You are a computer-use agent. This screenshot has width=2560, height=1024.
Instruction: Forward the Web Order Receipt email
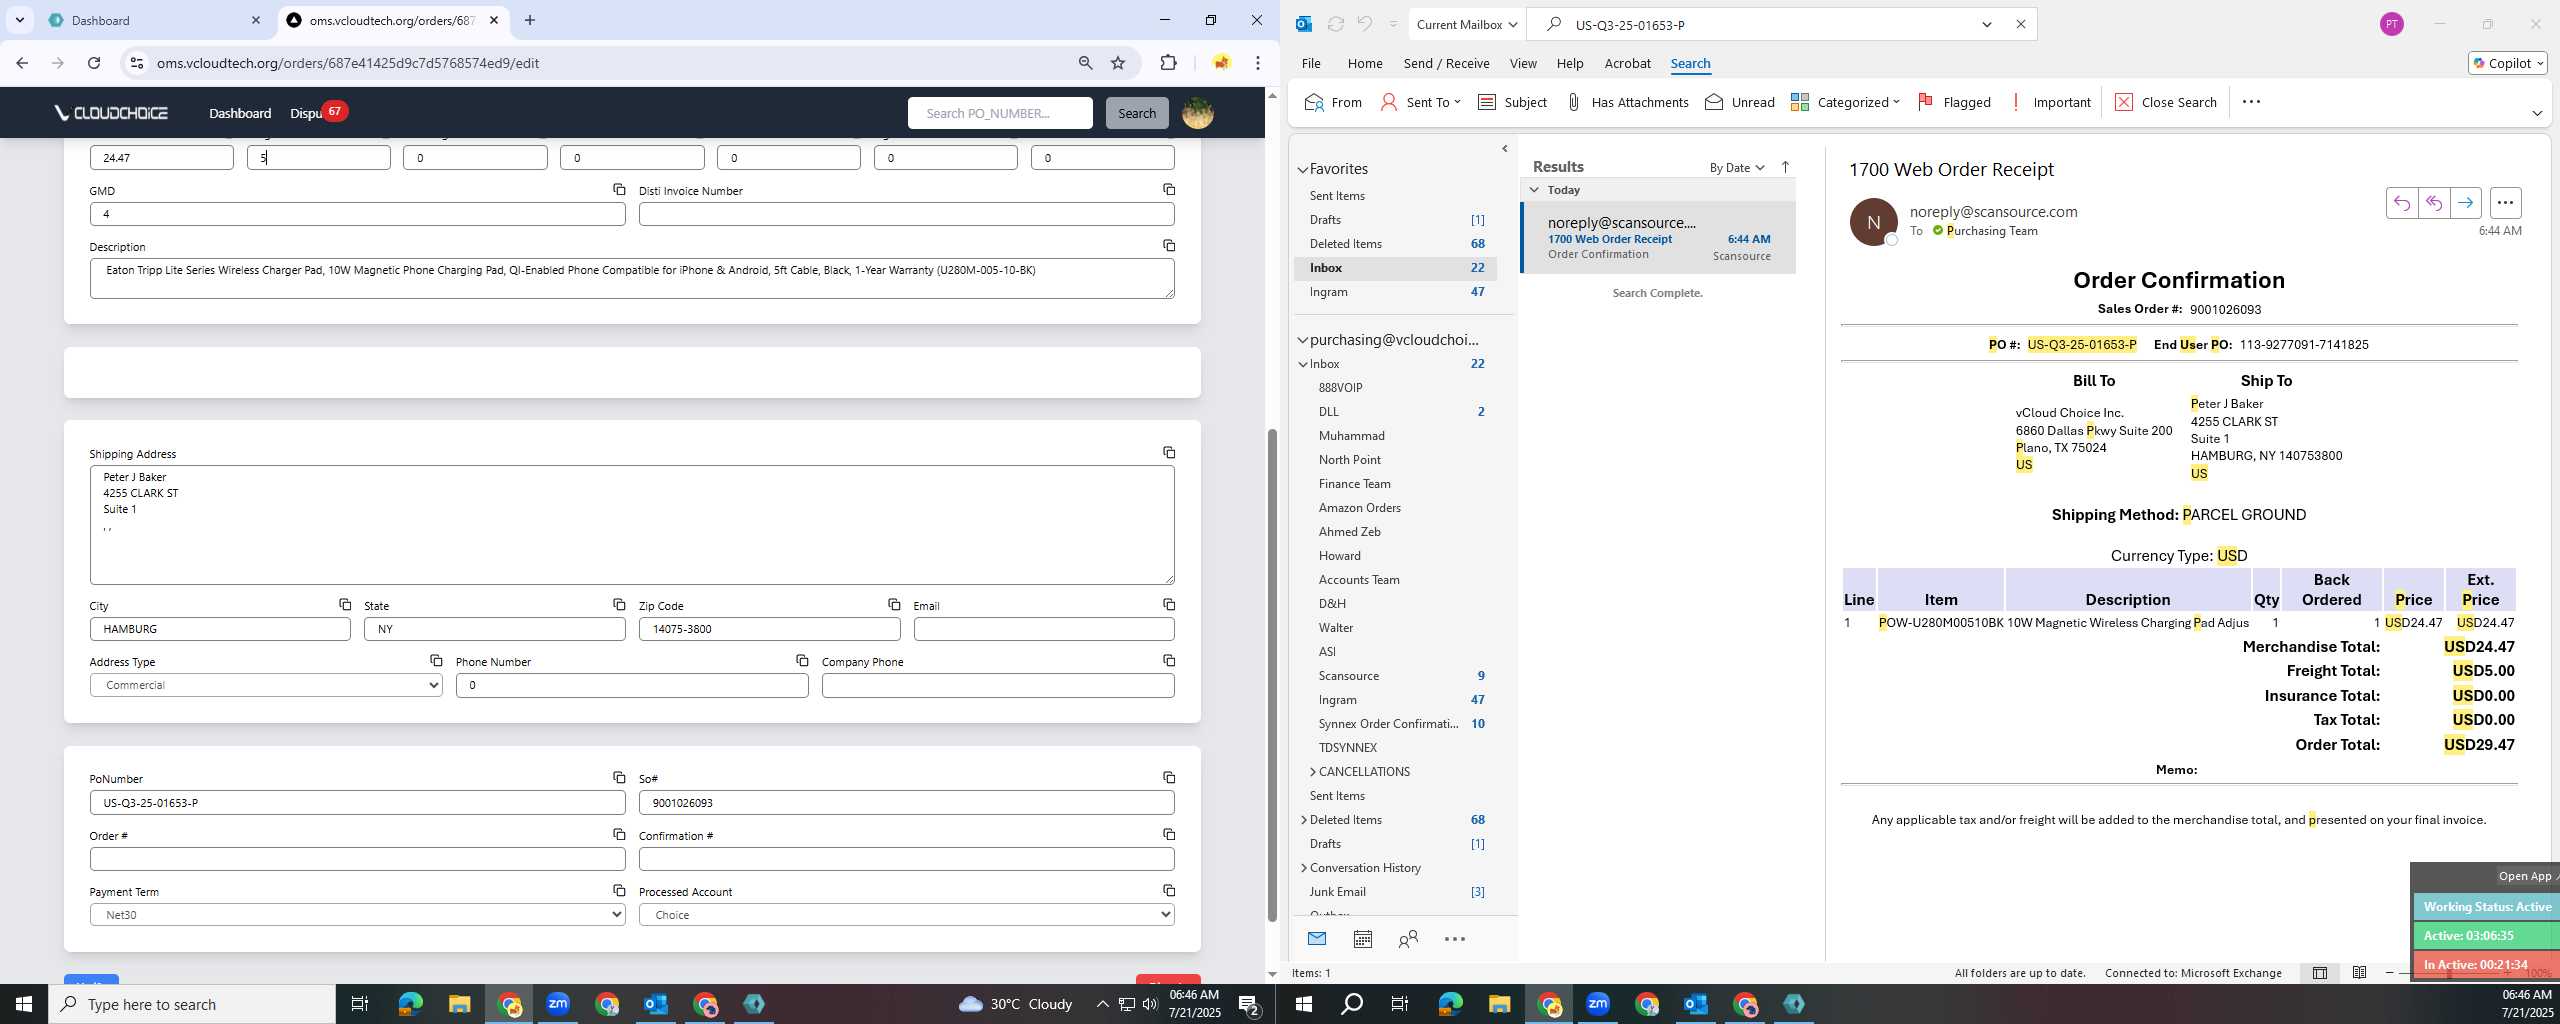click(x=2465, y=203)
